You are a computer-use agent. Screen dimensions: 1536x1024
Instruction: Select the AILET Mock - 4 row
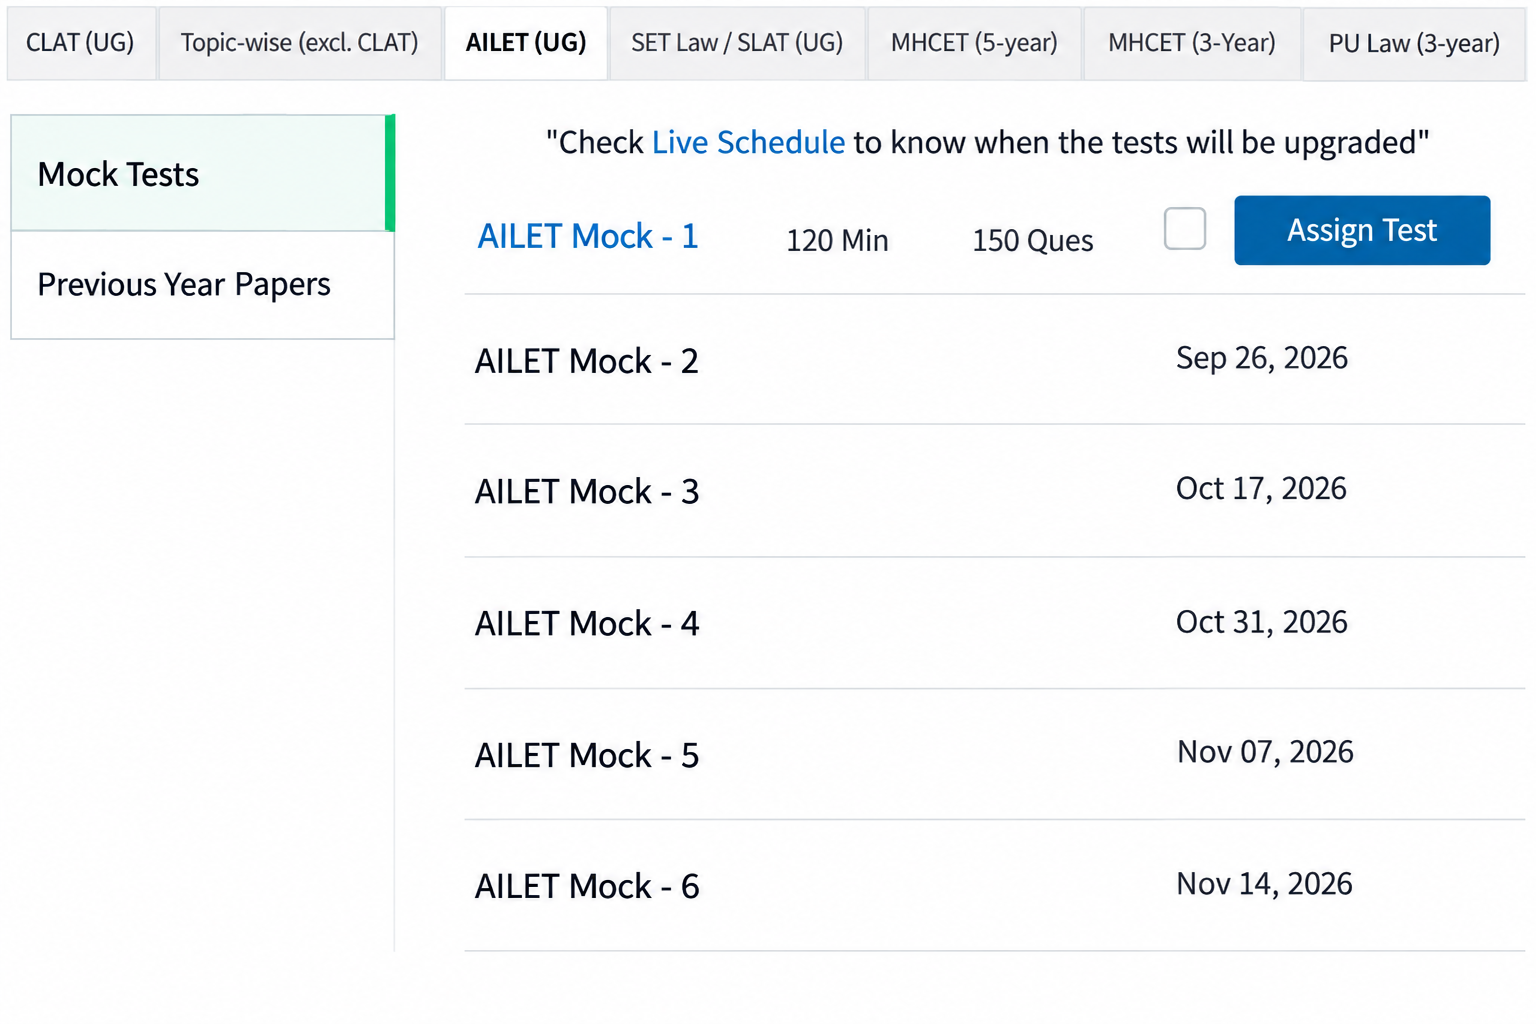click(x=995, y=623)
